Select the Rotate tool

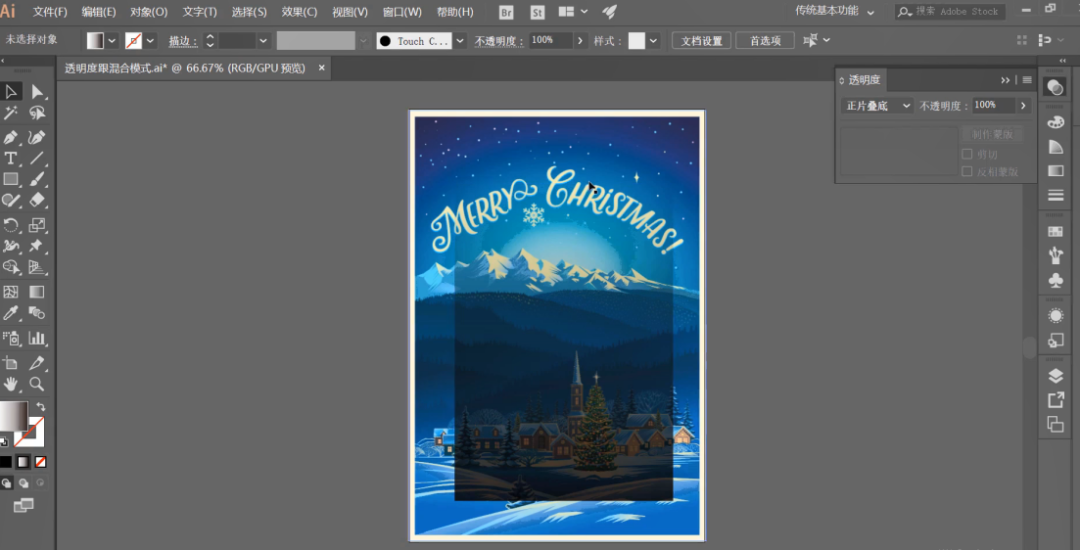click(x=10, y=225)
